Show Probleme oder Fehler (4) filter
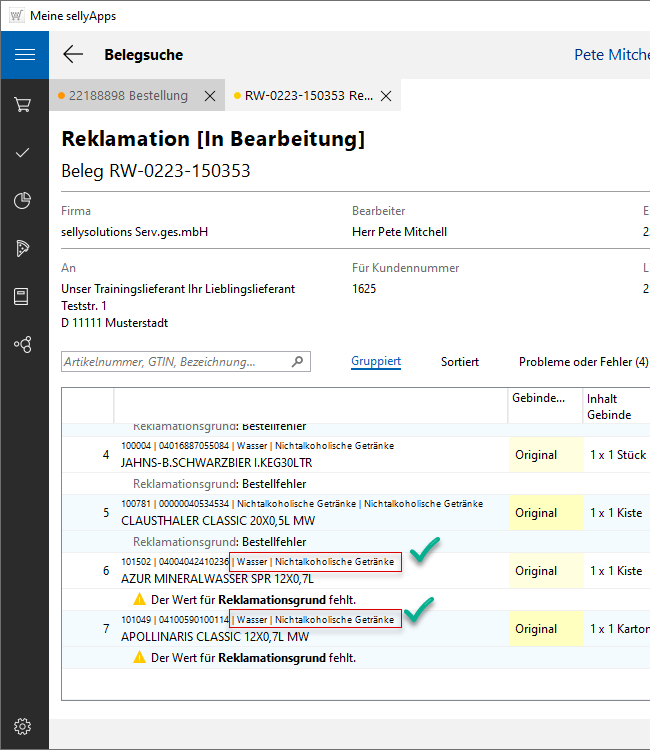Viewport: 650px width, 750px height. pos(583,362)
